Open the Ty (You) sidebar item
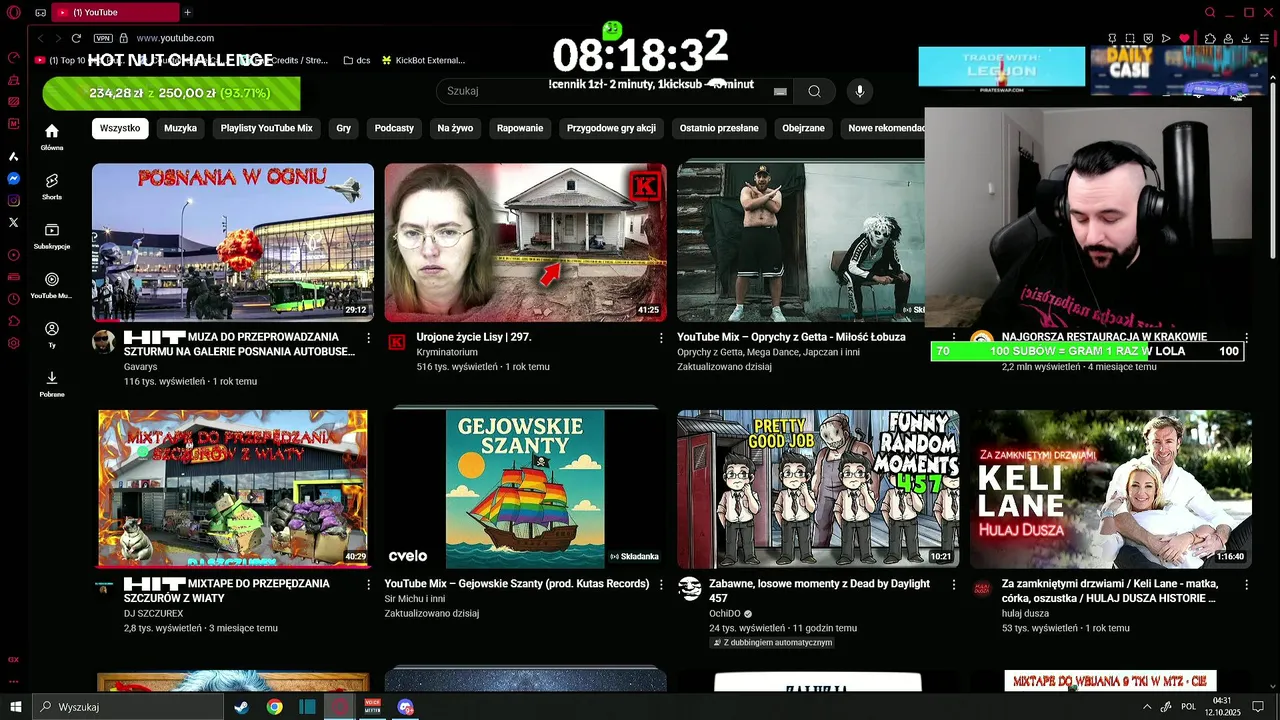Screen dimensions: 1280x720 point(52,334)
